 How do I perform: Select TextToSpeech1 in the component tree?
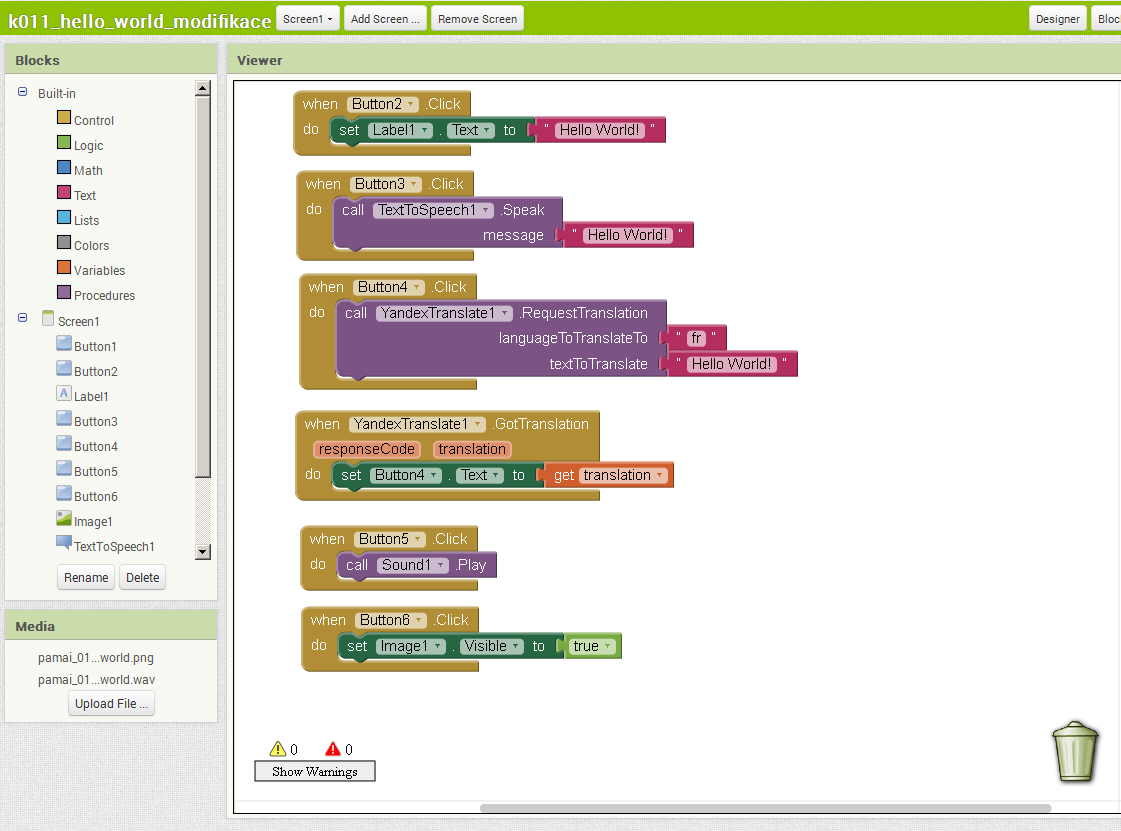tap(114, 546)
